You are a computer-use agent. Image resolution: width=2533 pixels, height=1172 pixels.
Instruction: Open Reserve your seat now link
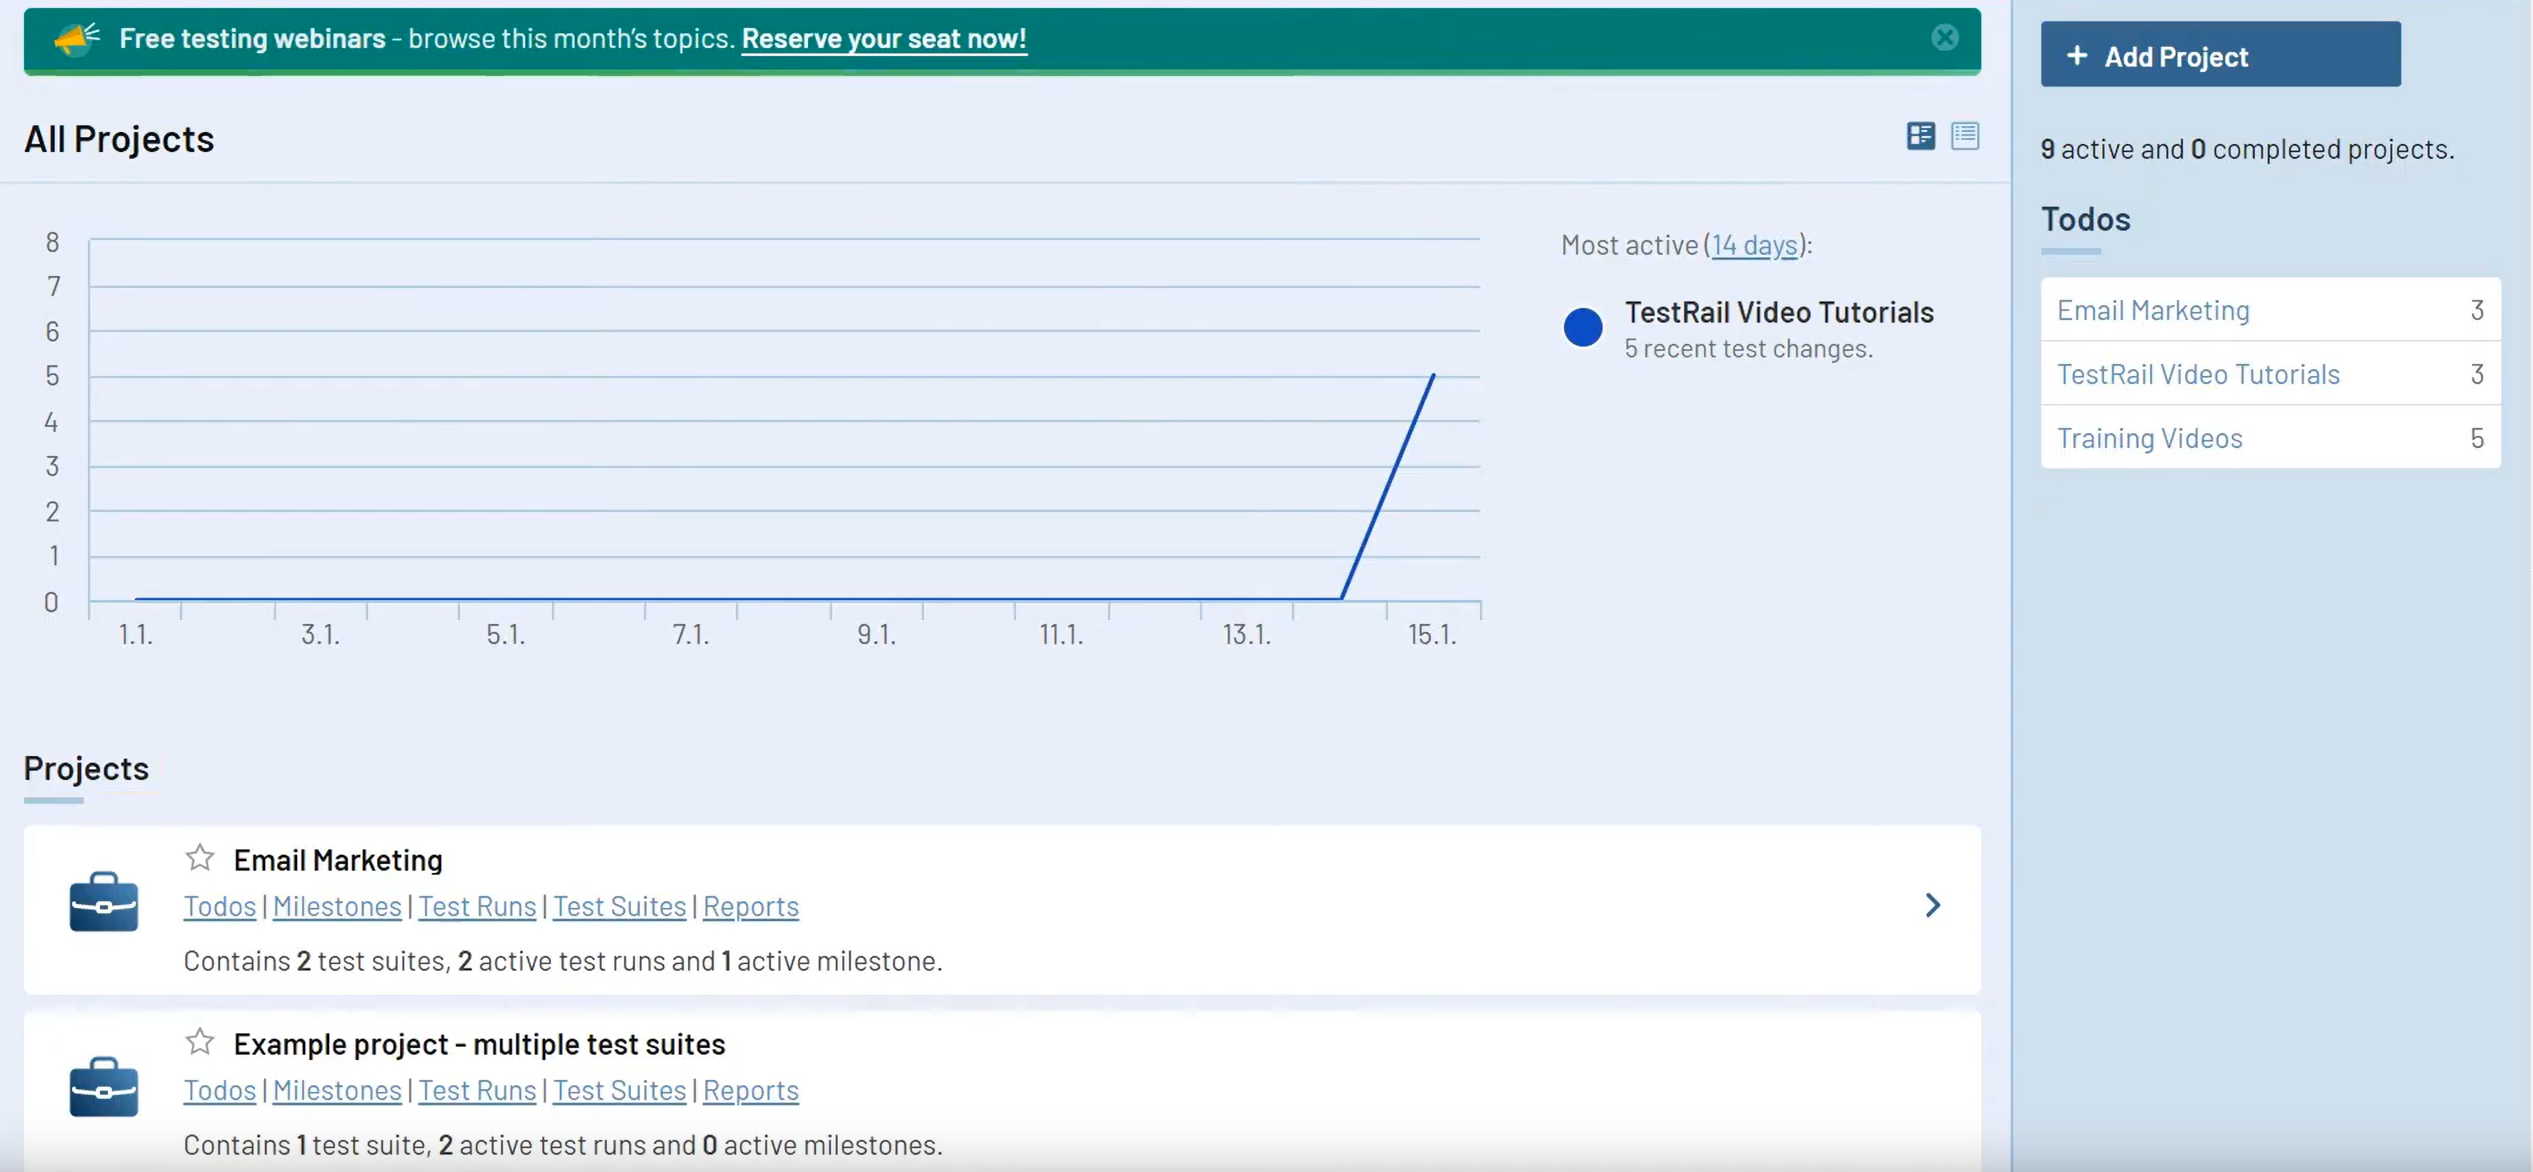(883, 39)
